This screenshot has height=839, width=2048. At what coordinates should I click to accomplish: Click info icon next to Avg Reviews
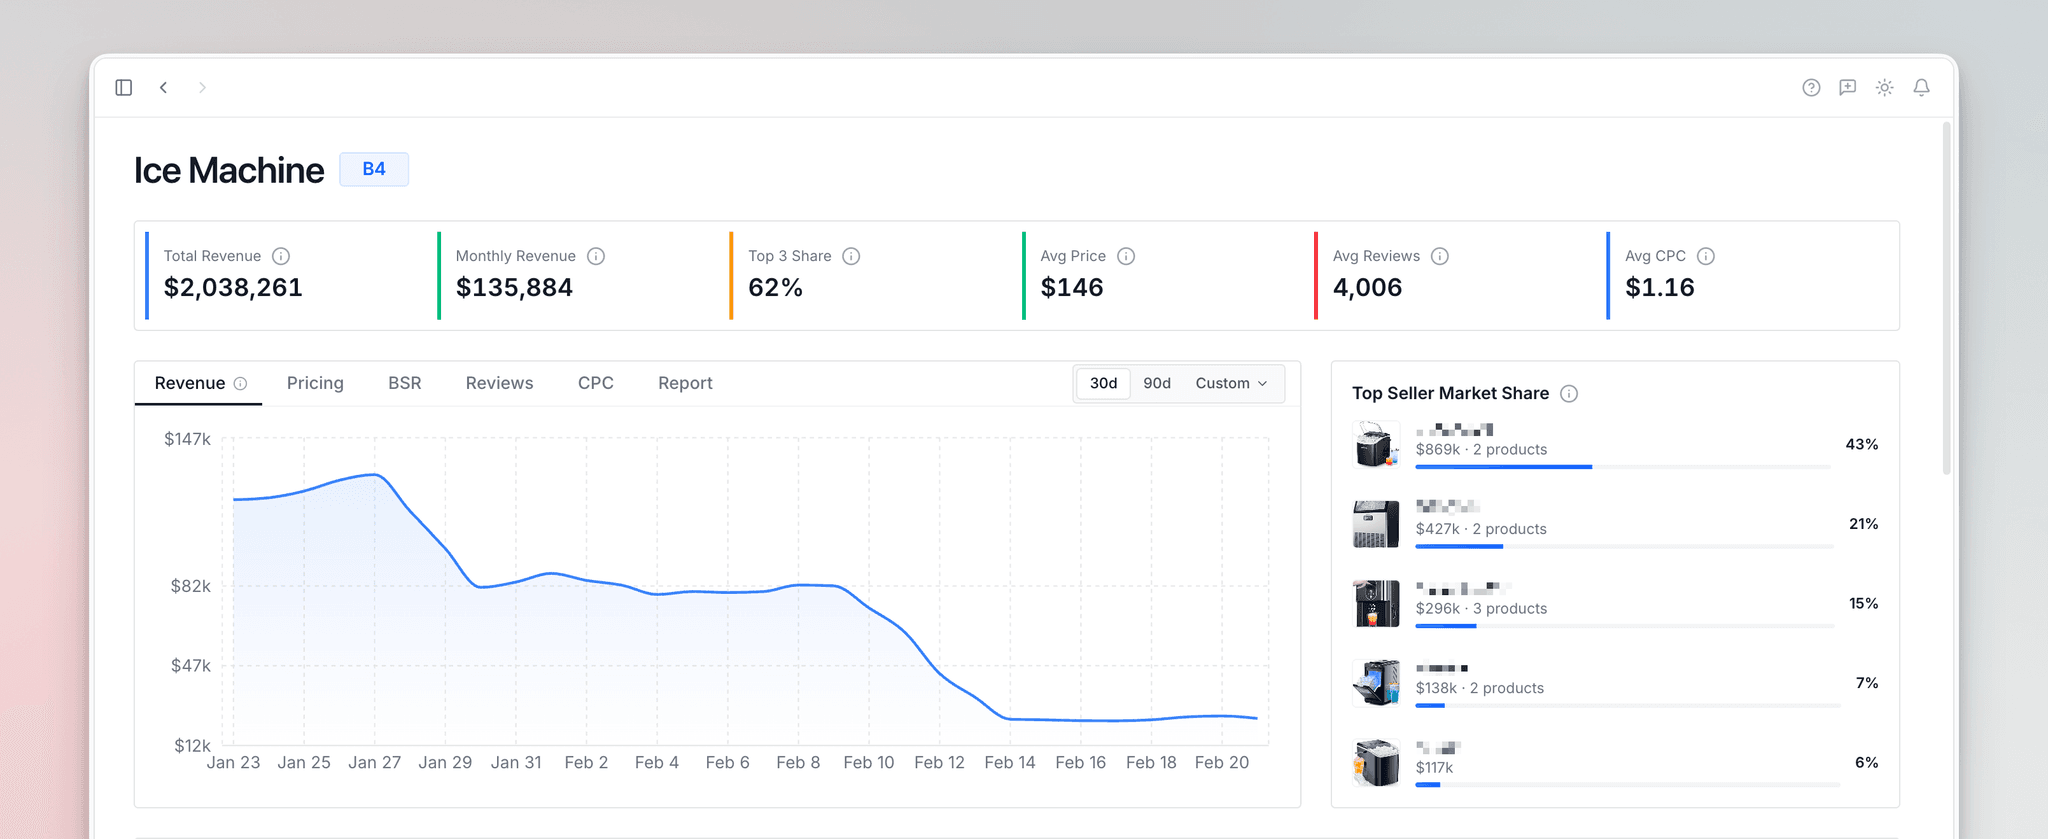pyautogui.click(x=1440, y=256)
